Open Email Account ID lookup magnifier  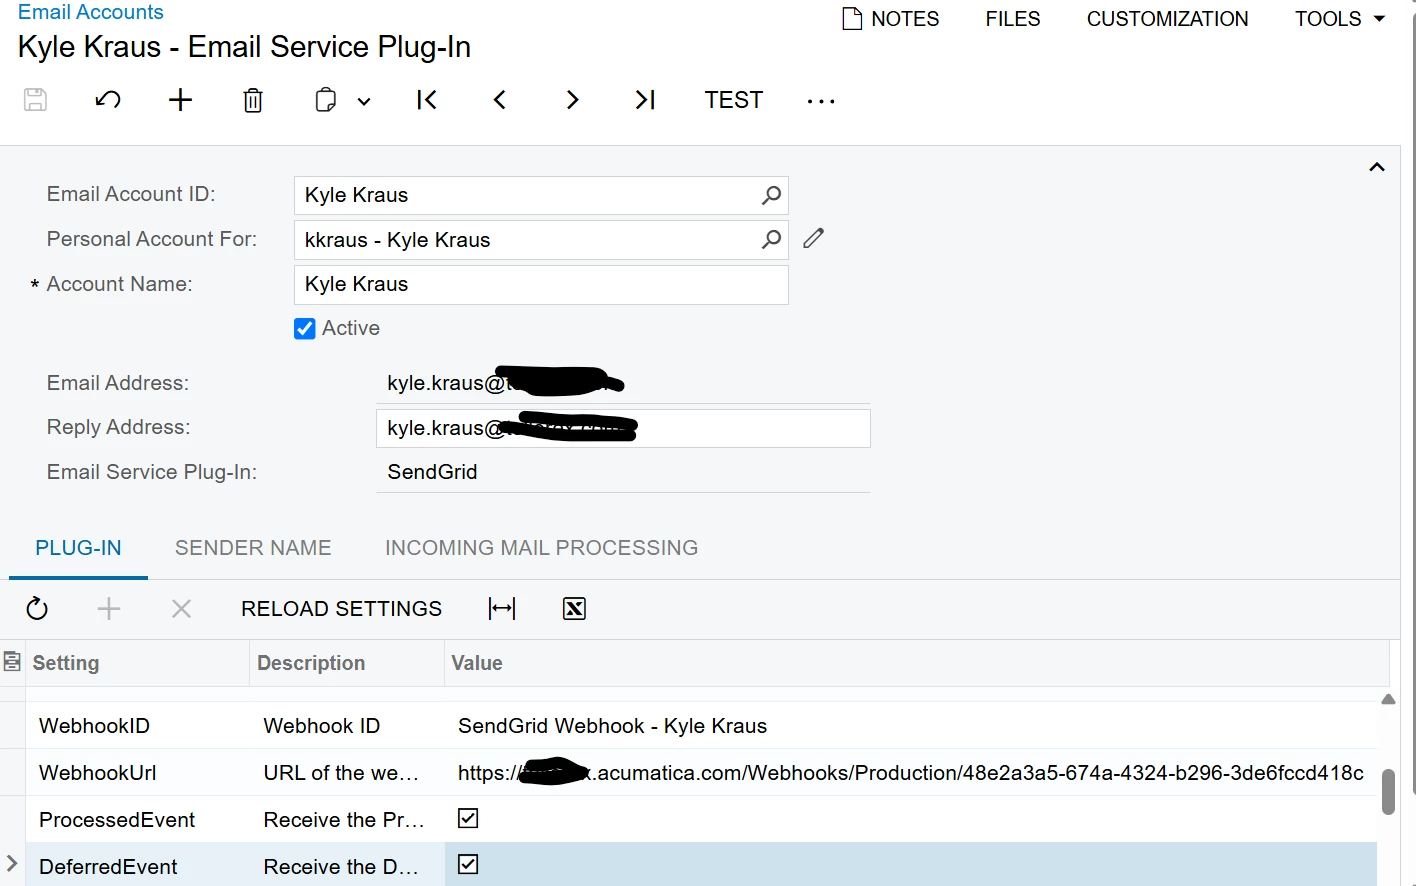(771, 195)
